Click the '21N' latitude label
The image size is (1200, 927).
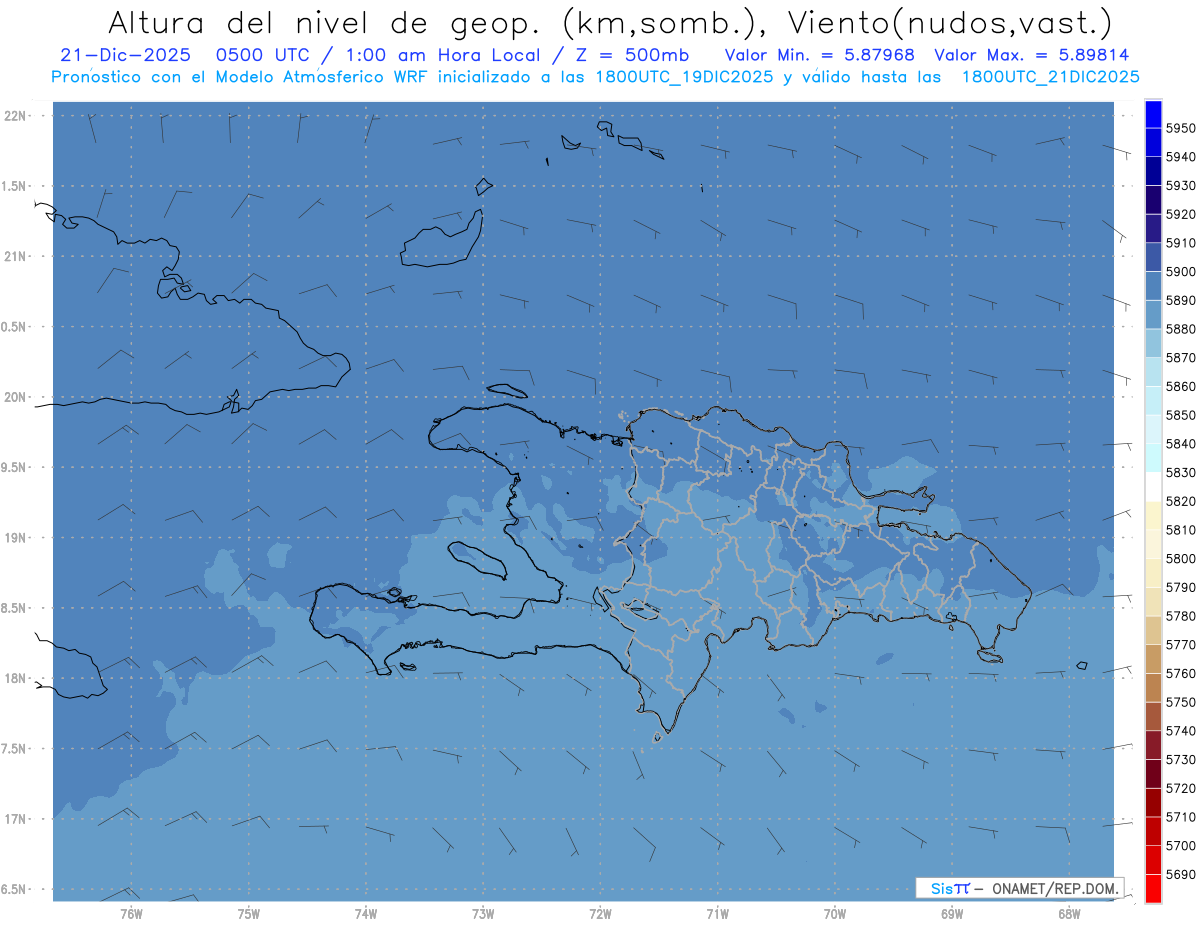click(15, 256)
